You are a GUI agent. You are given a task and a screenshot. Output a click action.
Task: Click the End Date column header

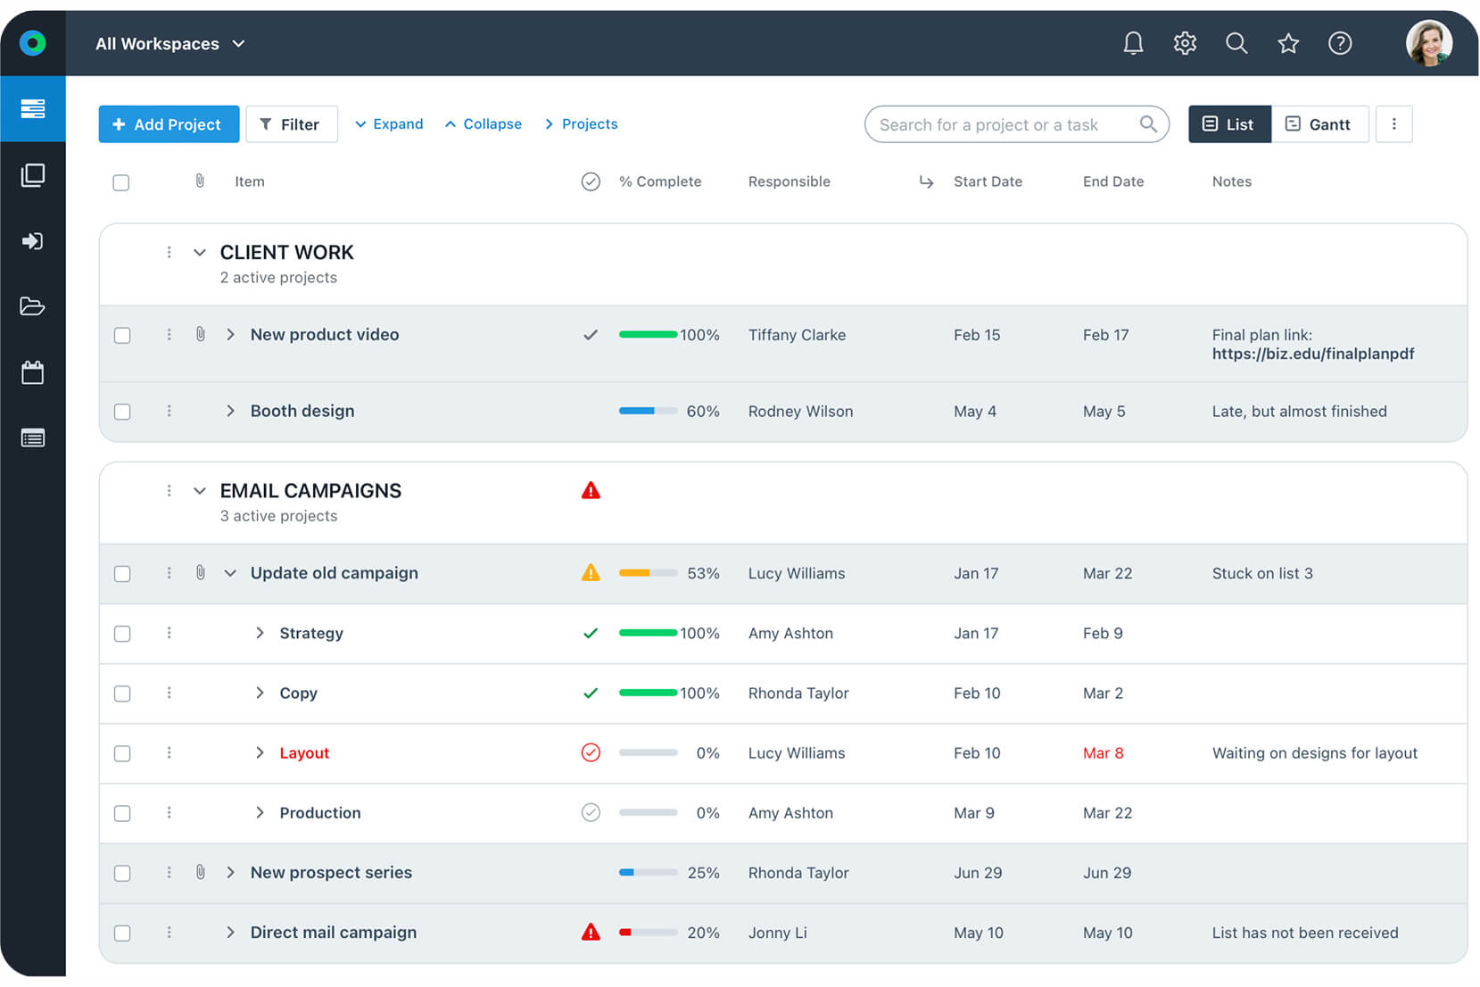(1113, 182)
